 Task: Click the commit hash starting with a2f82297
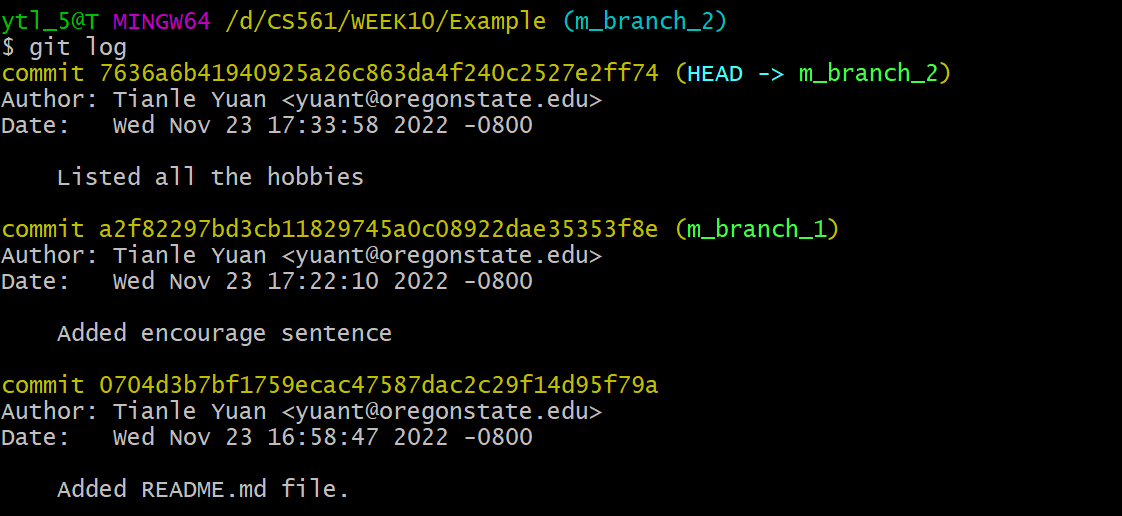pyautogui.click(x=379, y=229)
